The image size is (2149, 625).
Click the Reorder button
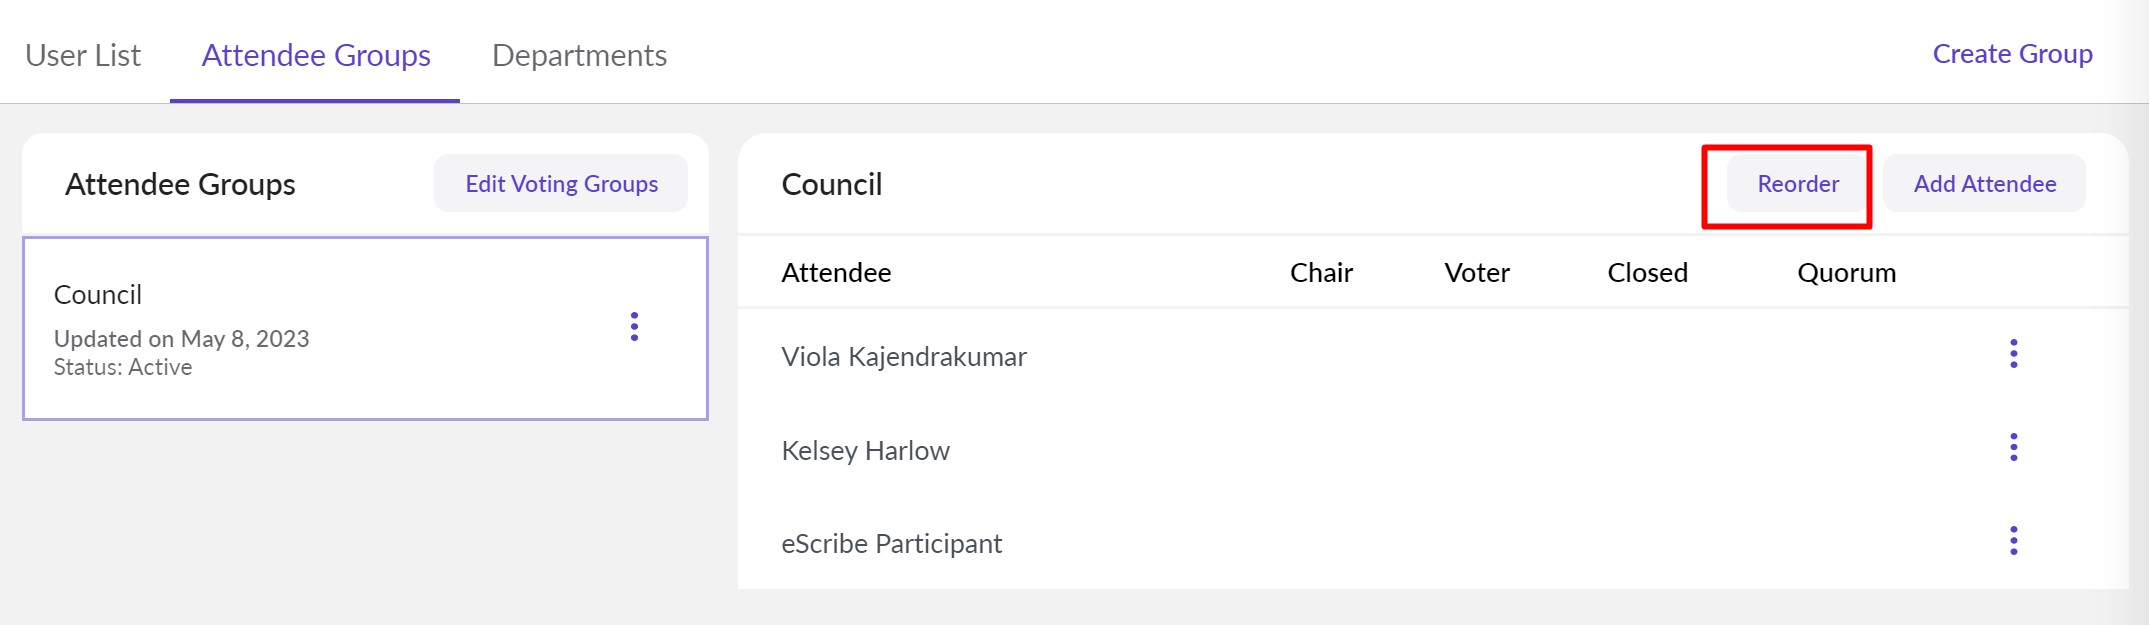[x=1797, y=184]
